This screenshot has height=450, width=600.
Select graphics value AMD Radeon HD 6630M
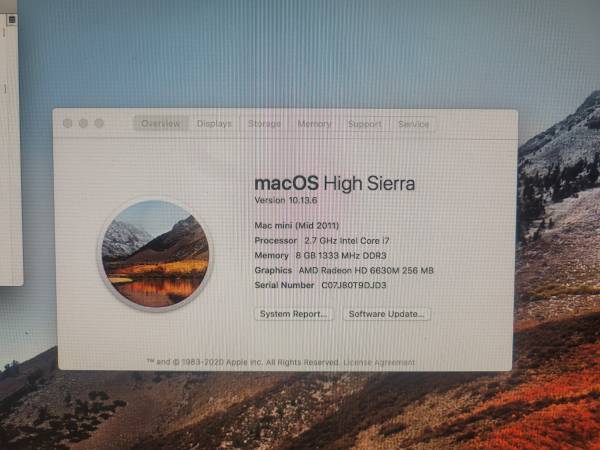(x=366, y=270)
